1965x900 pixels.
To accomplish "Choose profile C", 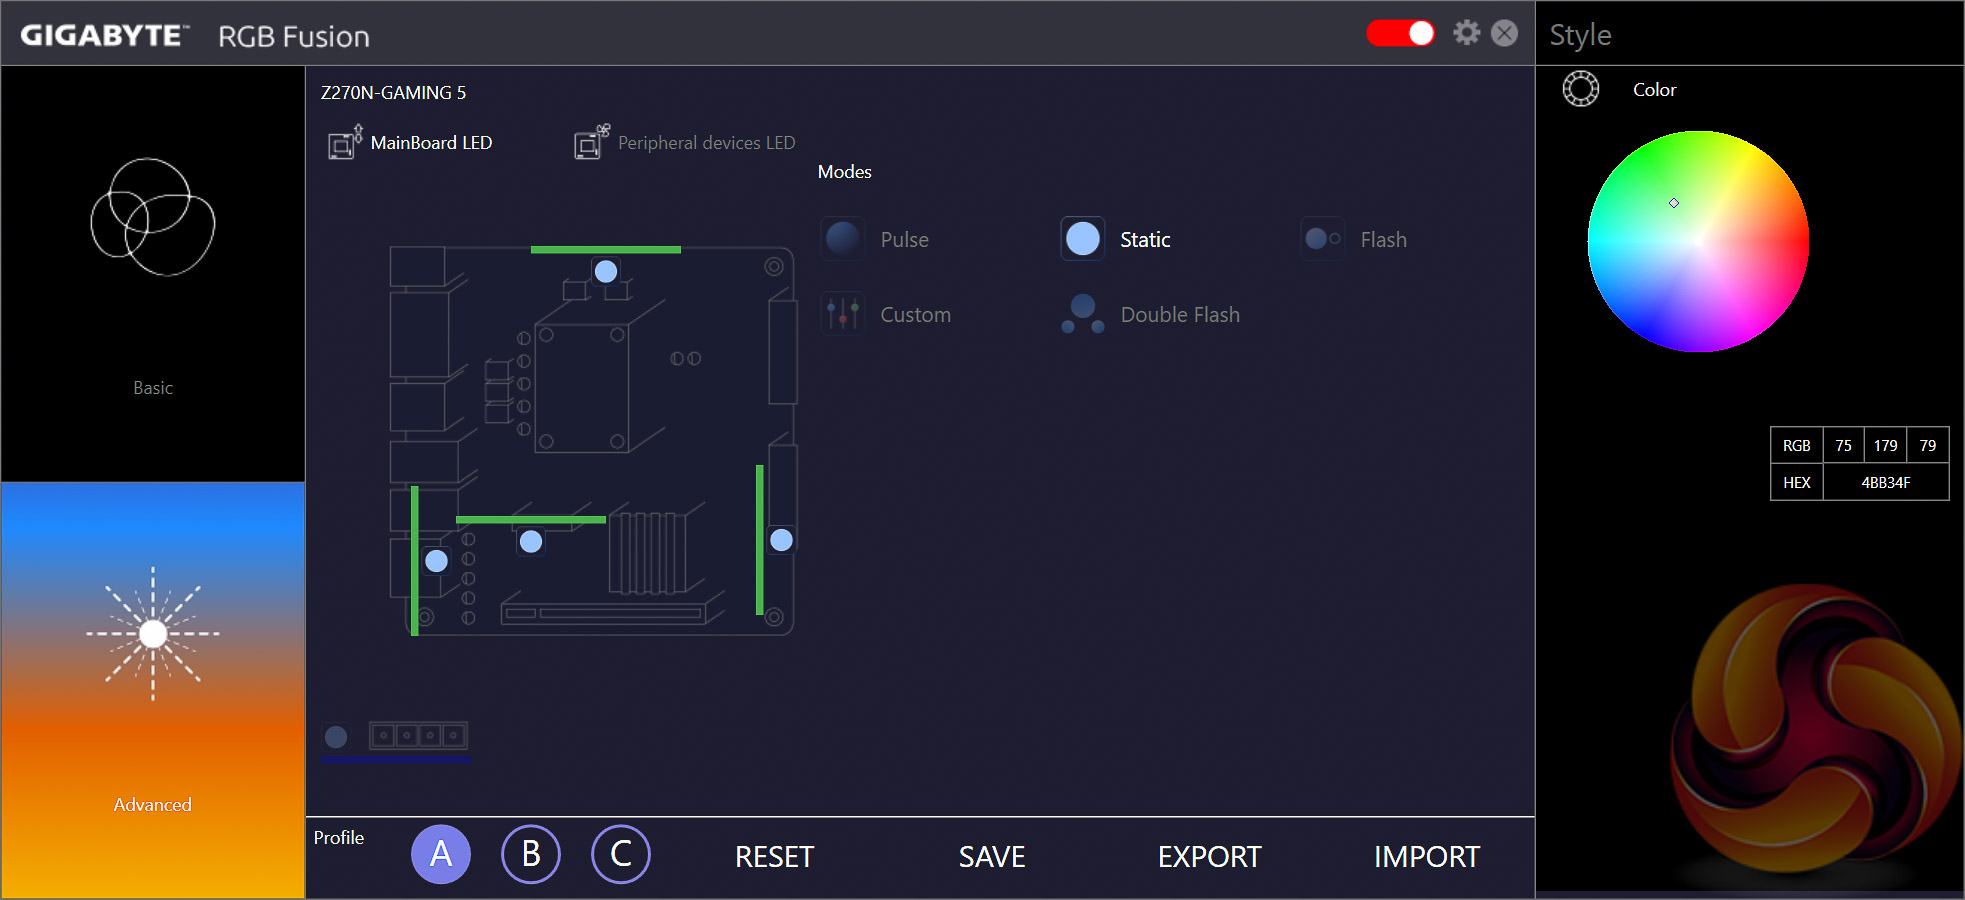I will coord(621,855).
